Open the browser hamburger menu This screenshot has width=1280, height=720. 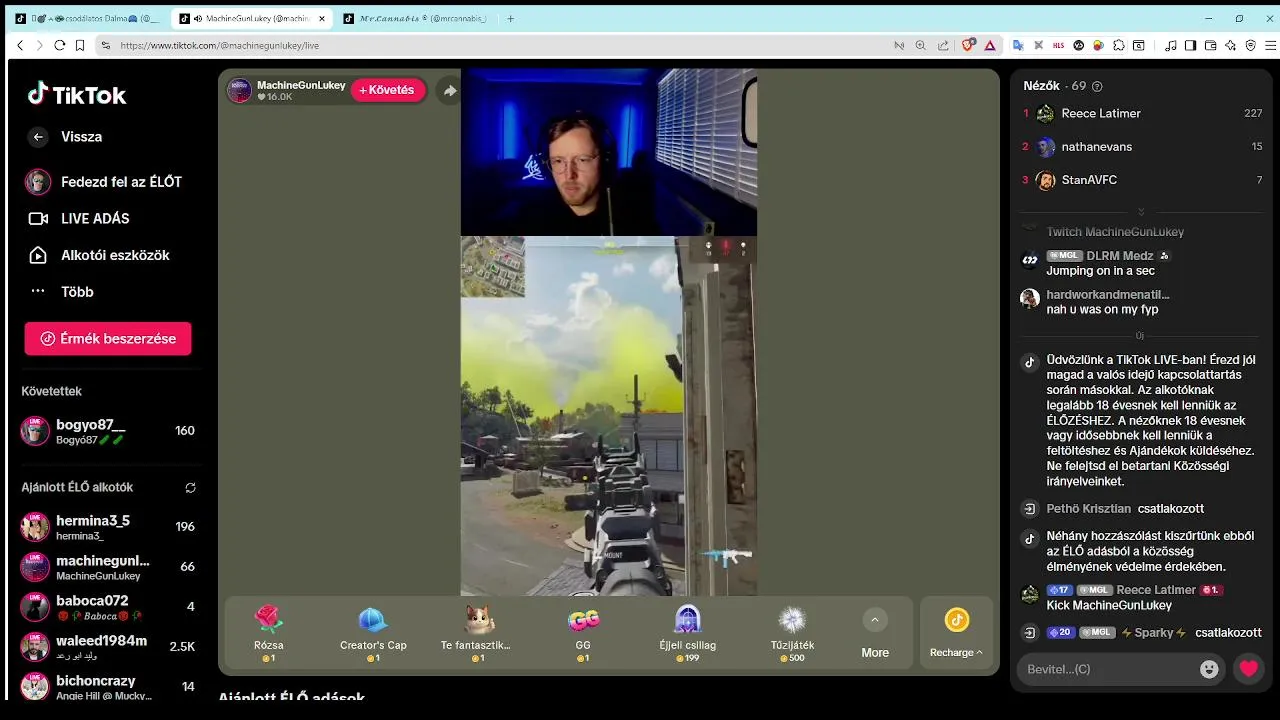(x=1271, y=46)
